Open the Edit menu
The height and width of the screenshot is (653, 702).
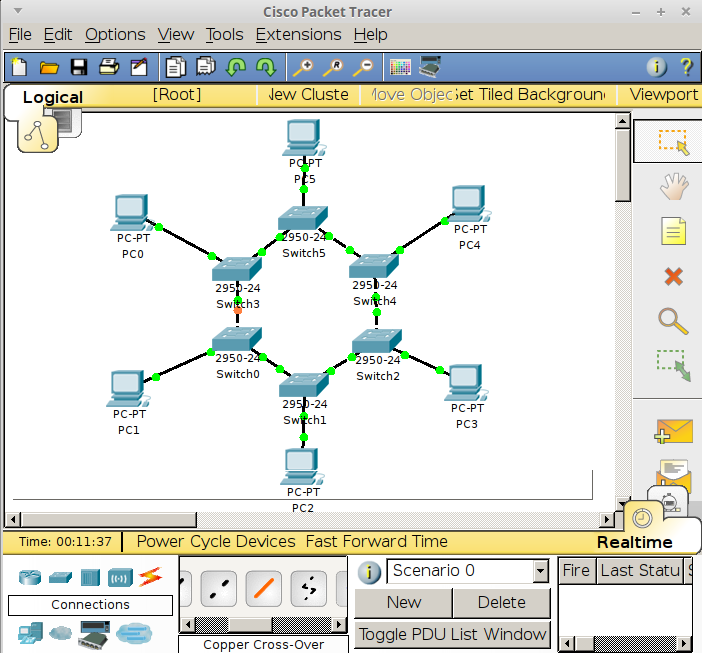(x=58, y=34)
